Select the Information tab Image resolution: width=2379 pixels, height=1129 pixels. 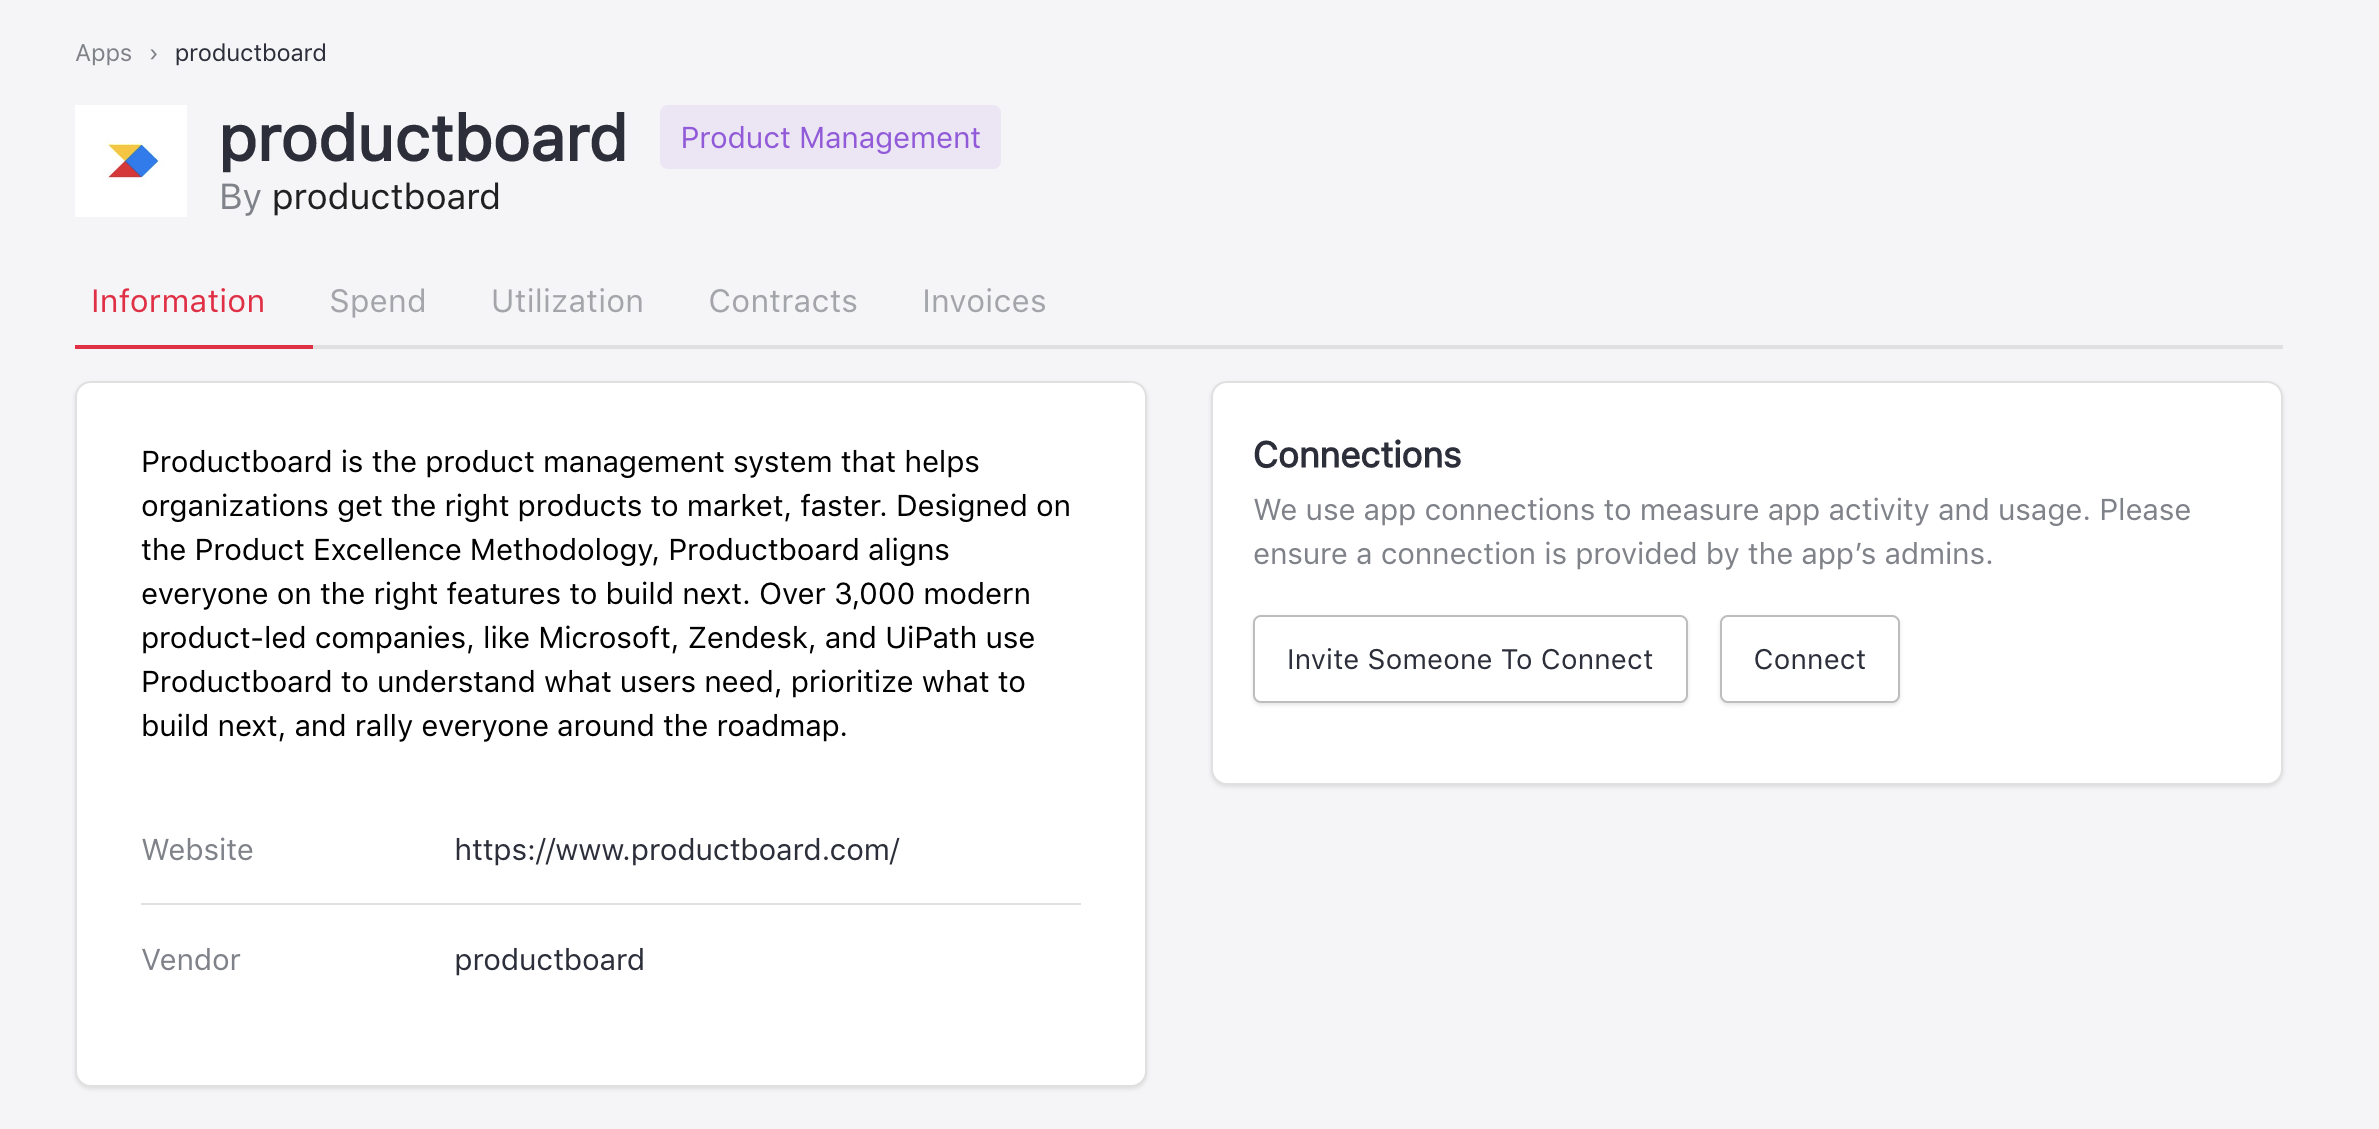click(x=178, y=301)
